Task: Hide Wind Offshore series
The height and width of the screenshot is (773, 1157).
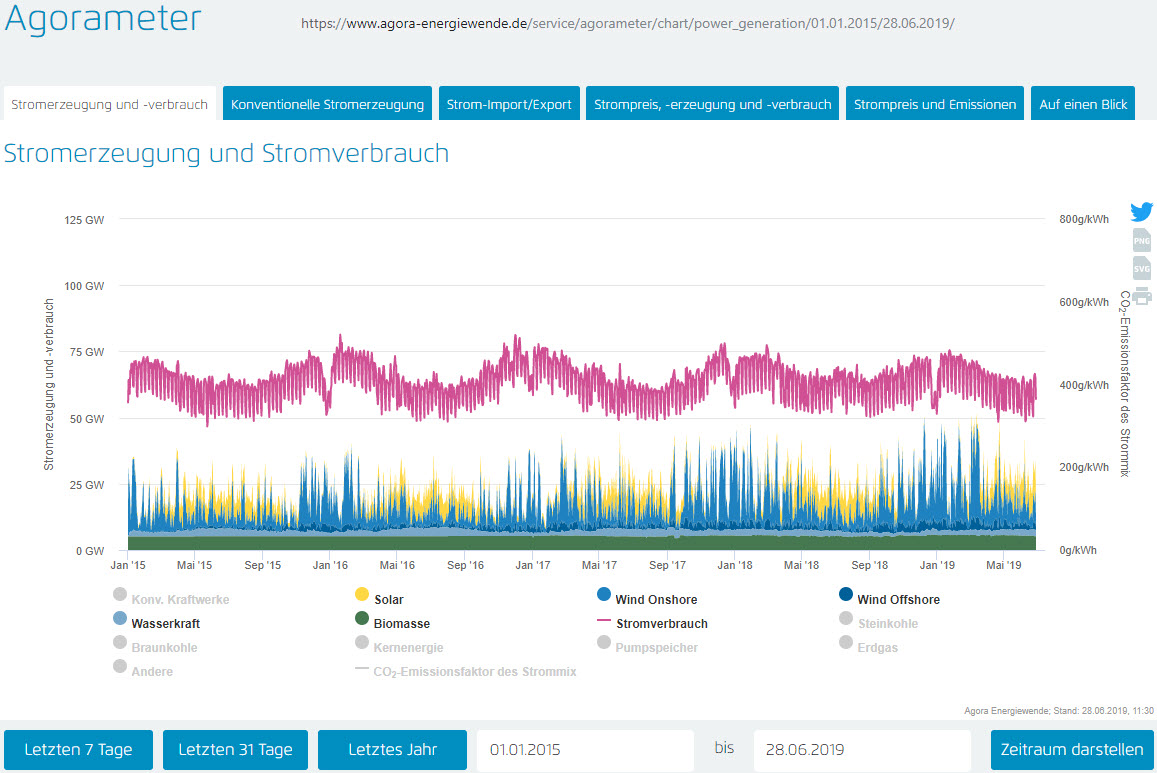Action: click(898, 599)
